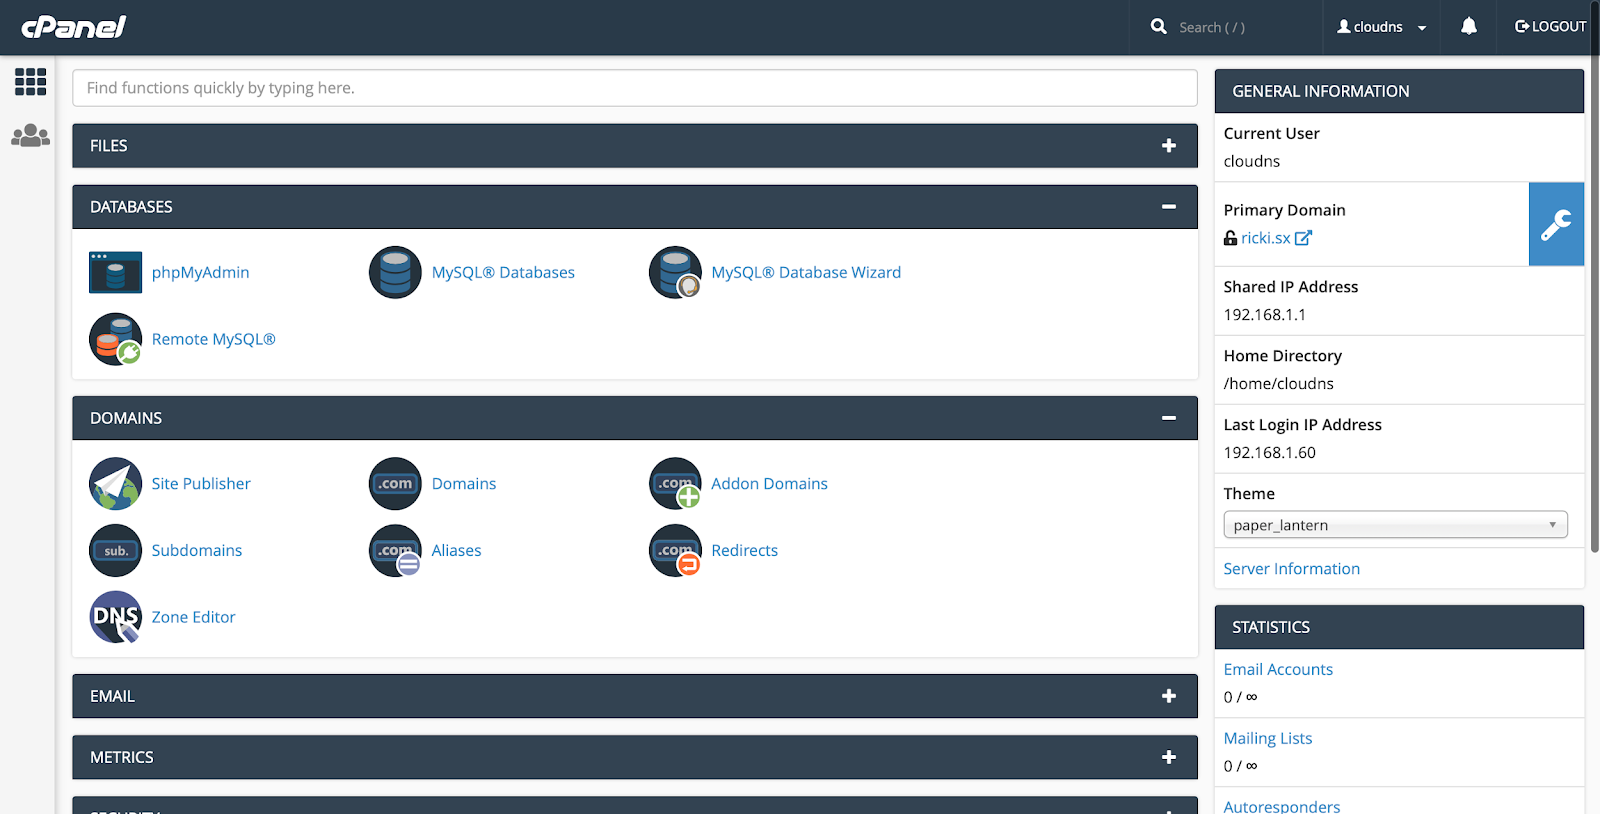1600x814 pixels.
Task: Open the cloudns user dropdown menu
Action: click(1381, 27)
